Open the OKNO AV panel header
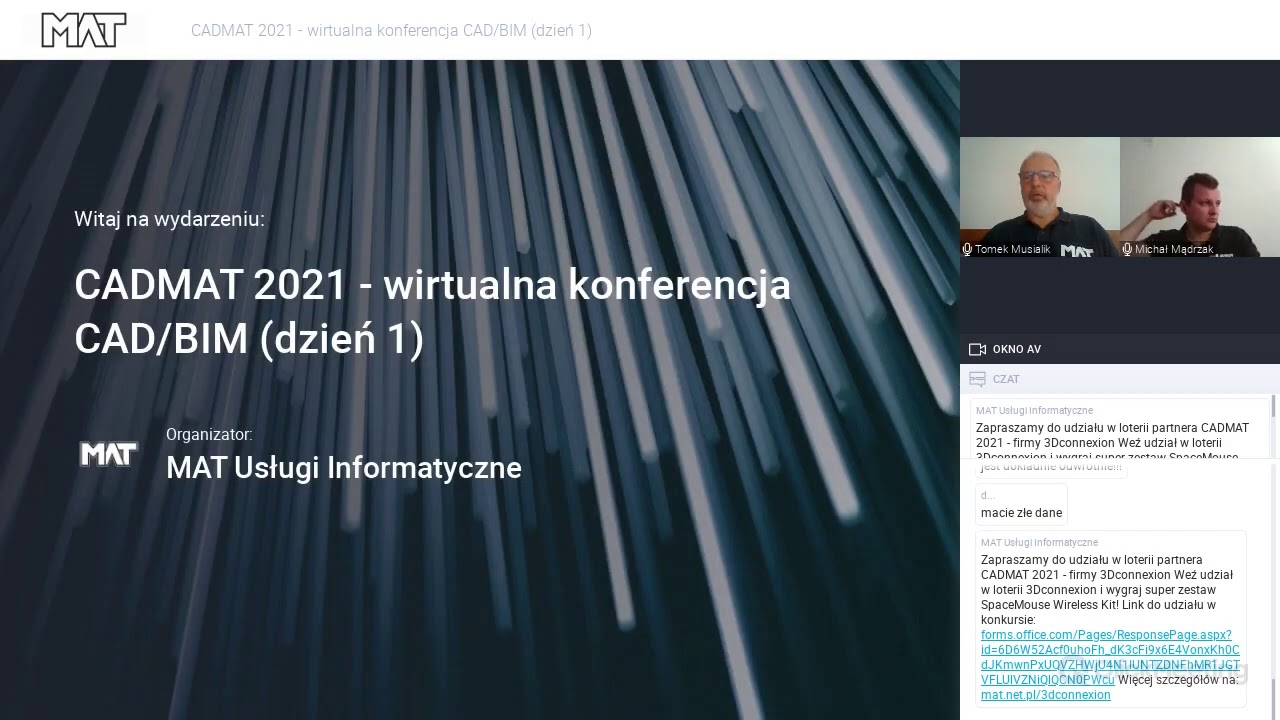 click(1120, 349)
